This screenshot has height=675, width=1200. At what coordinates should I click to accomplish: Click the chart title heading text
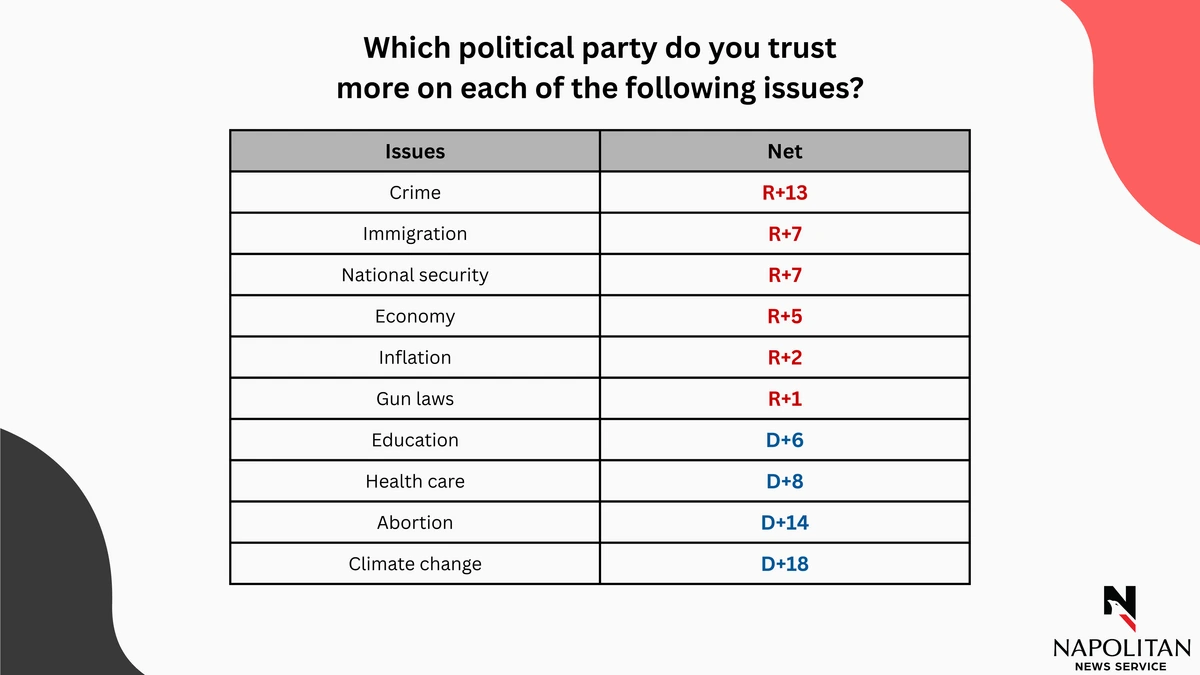coord(600,68)
